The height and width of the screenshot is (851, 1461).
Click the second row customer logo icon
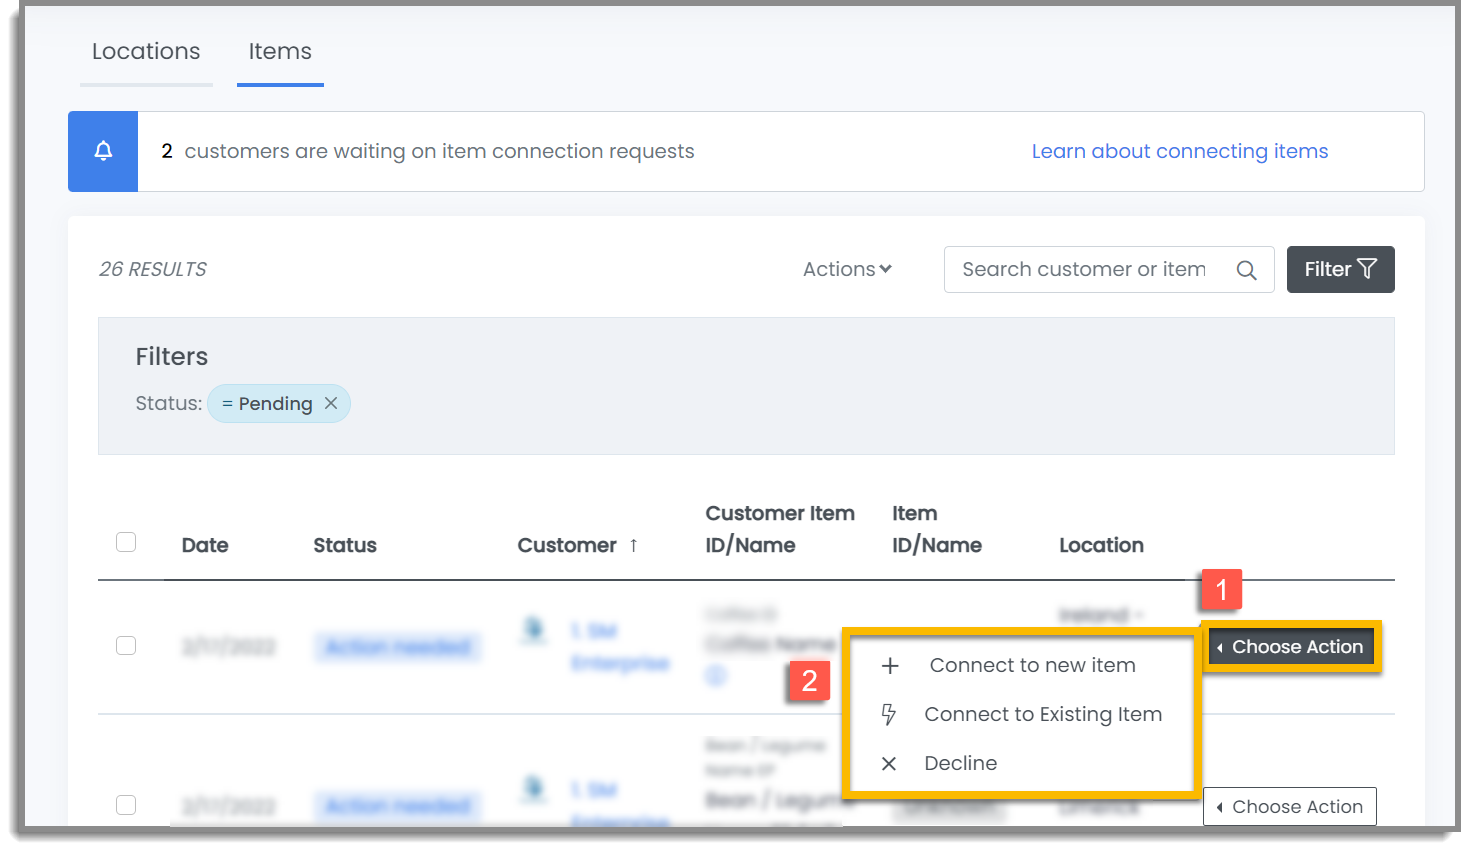534,789
